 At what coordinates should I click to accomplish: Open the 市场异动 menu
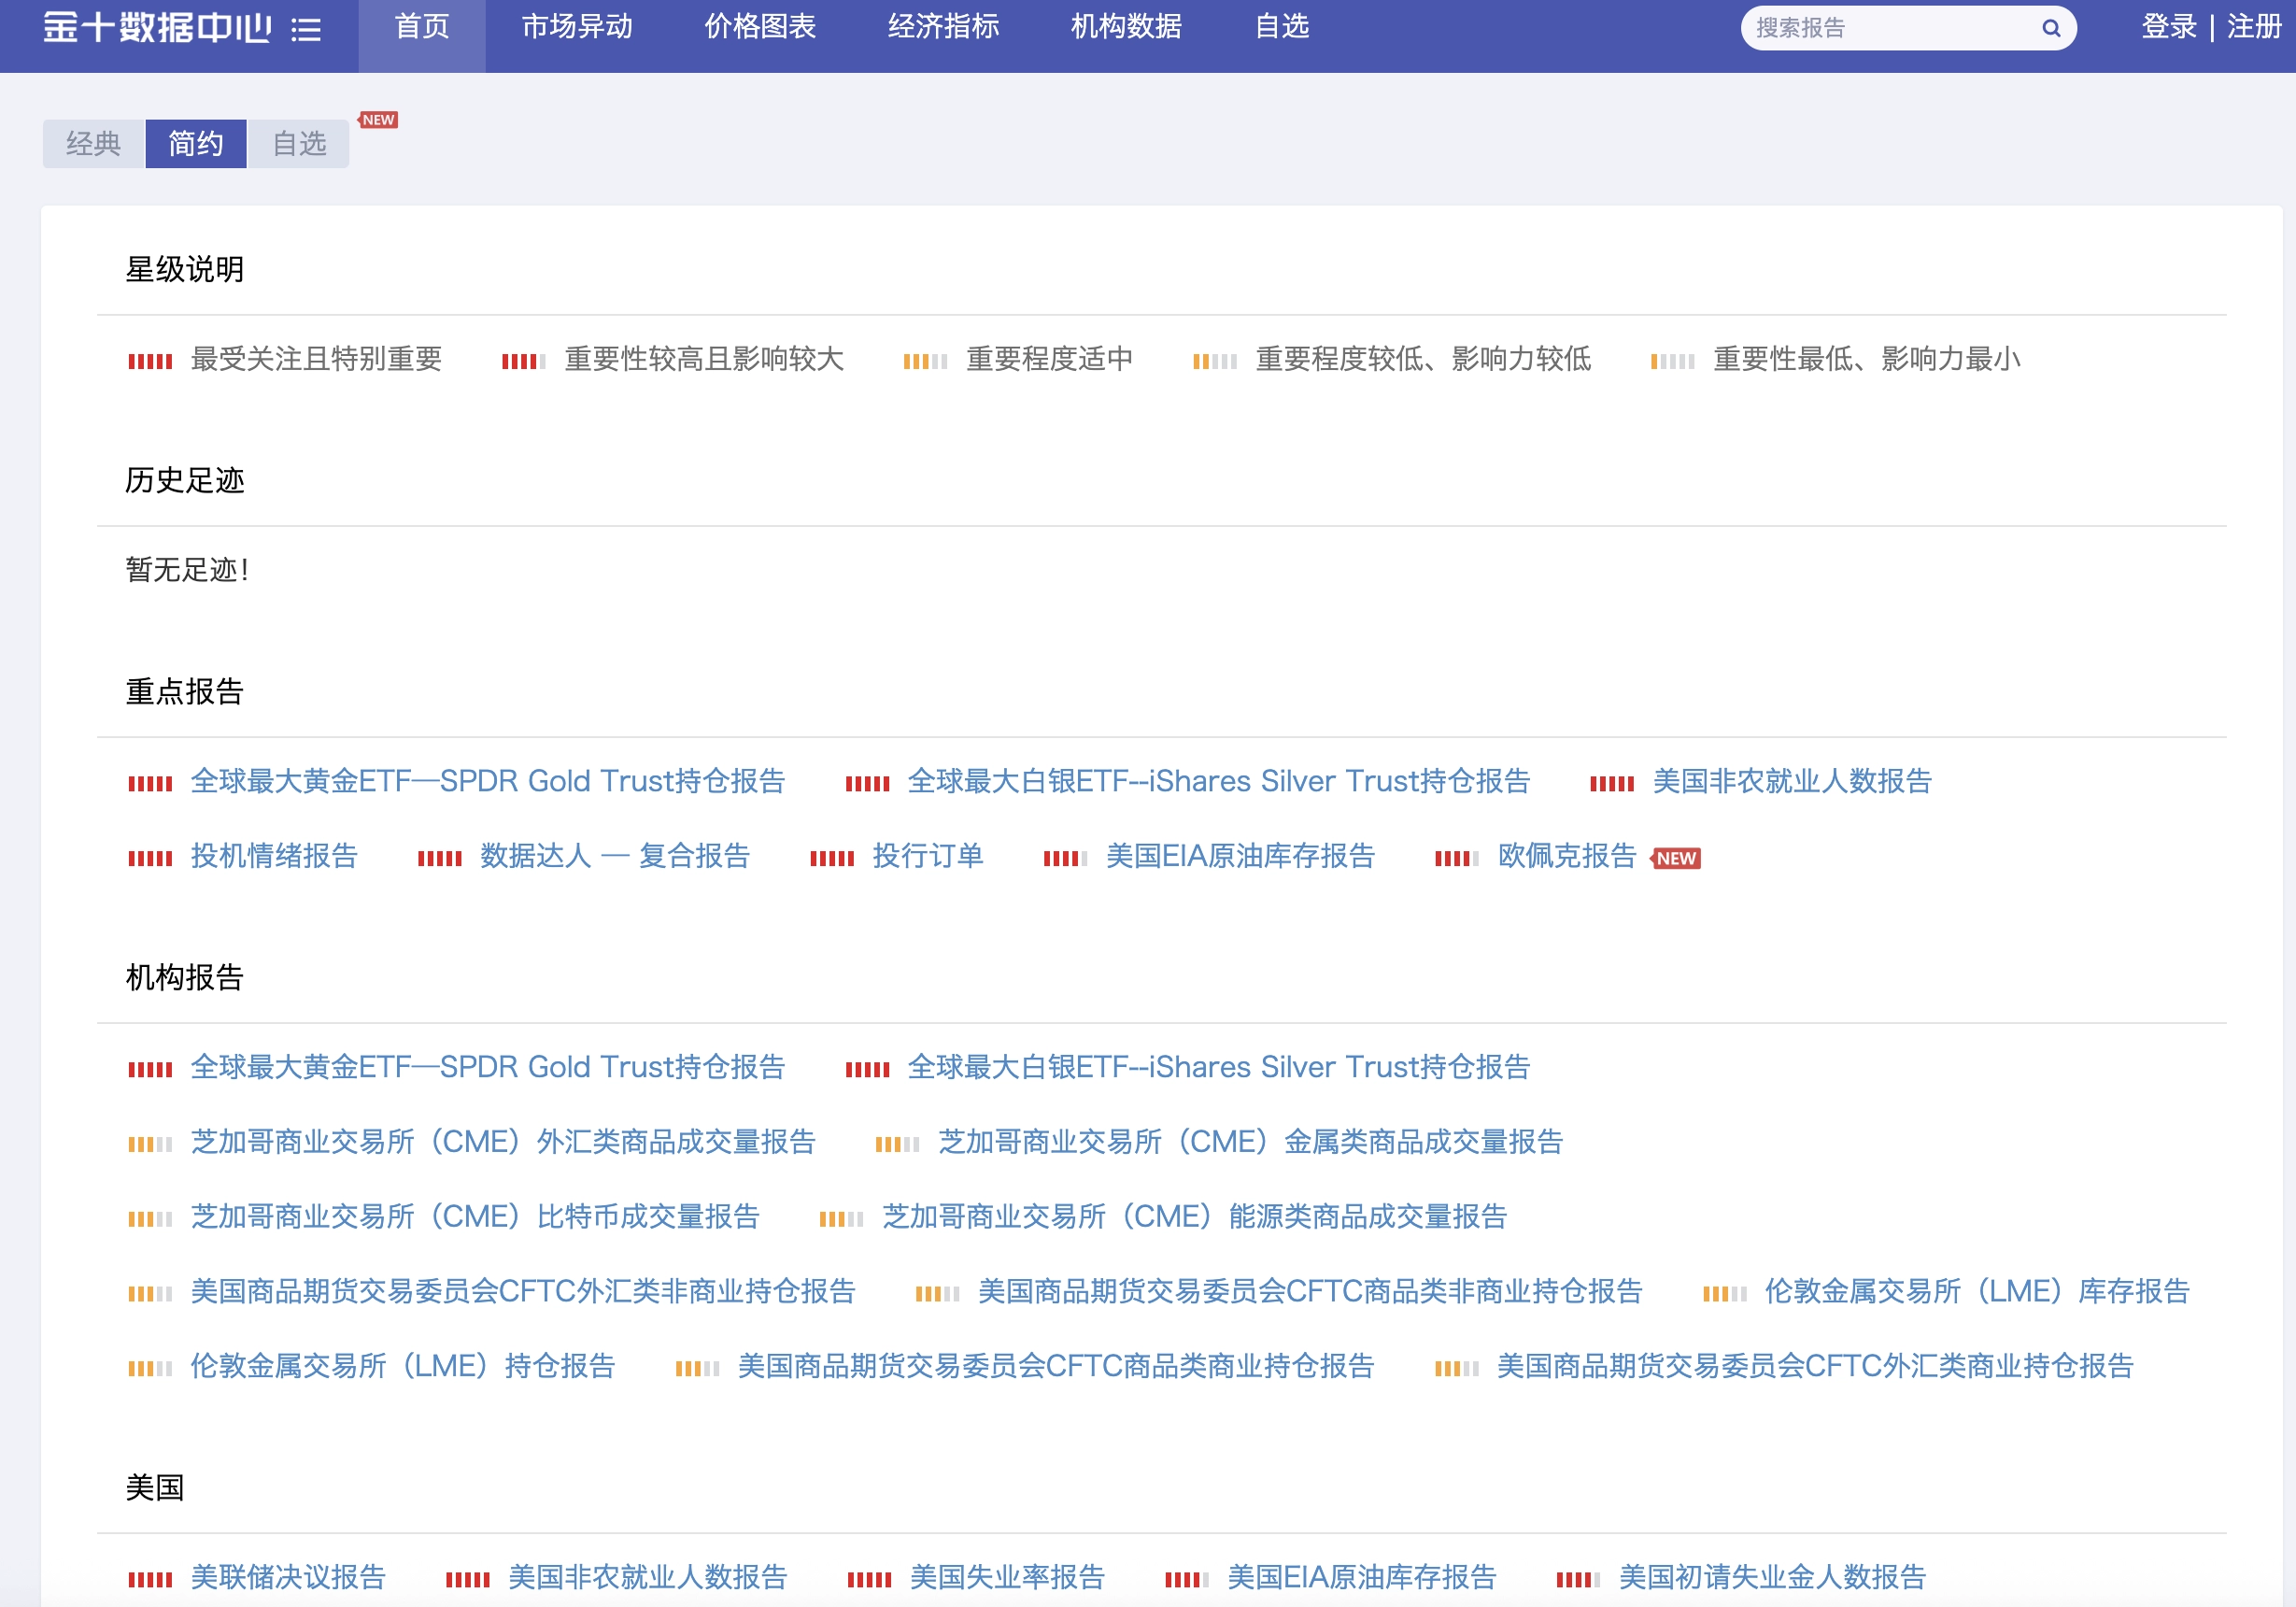pos(577,27)
